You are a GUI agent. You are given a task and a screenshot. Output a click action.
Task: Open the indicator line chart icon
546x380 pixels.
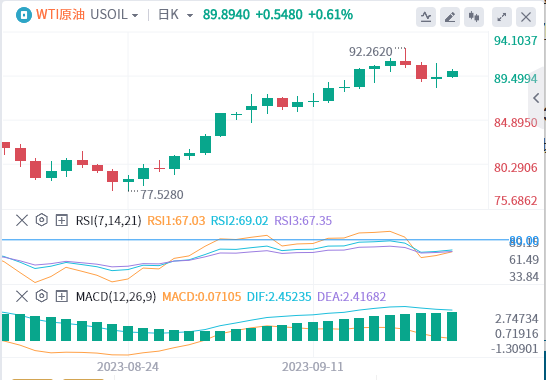tap(426, 16)
